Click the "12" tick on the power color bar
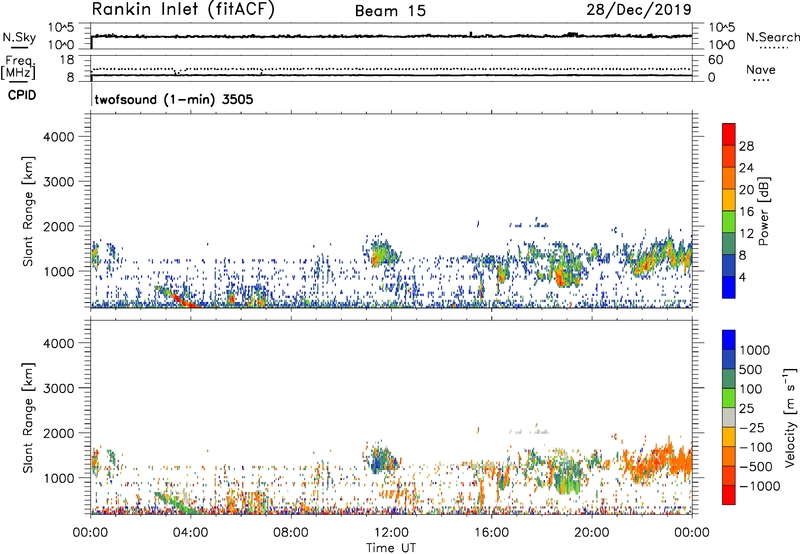 coord(746,234)
